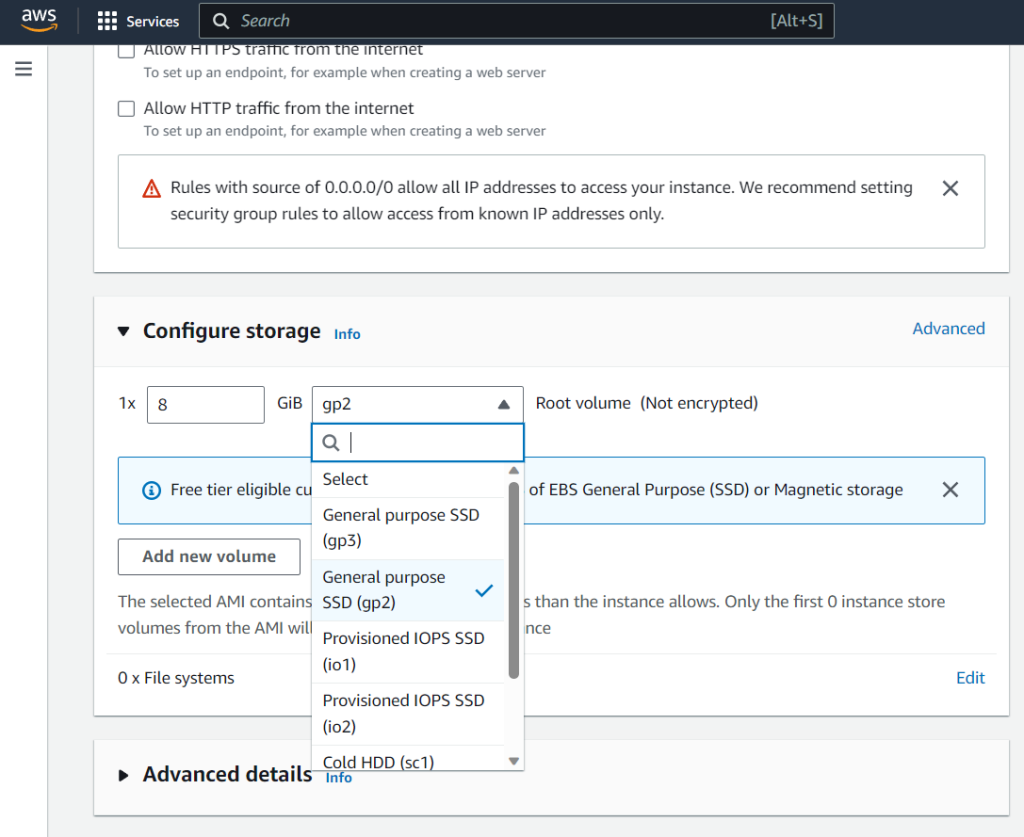Viewport: 1024px width, 837px height.
Task: Close the free tier eligible info banner
Action: 950,489
